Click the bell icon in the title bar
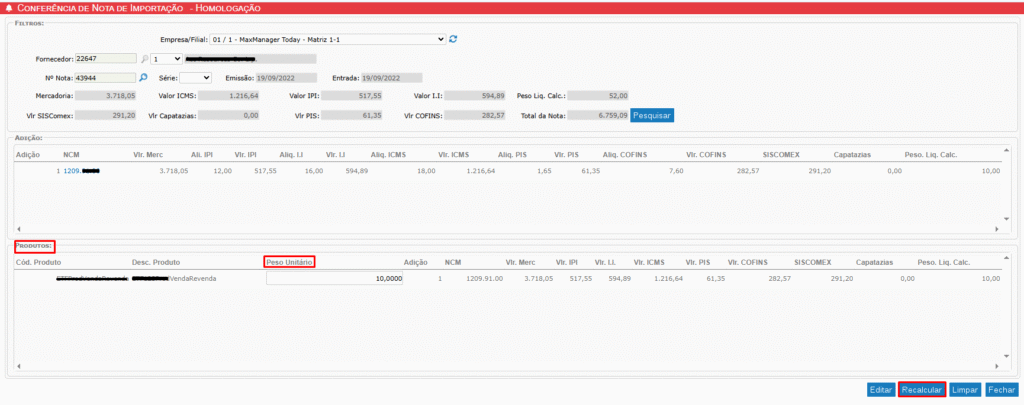The image size is (1024, 405). pos(8,7)
